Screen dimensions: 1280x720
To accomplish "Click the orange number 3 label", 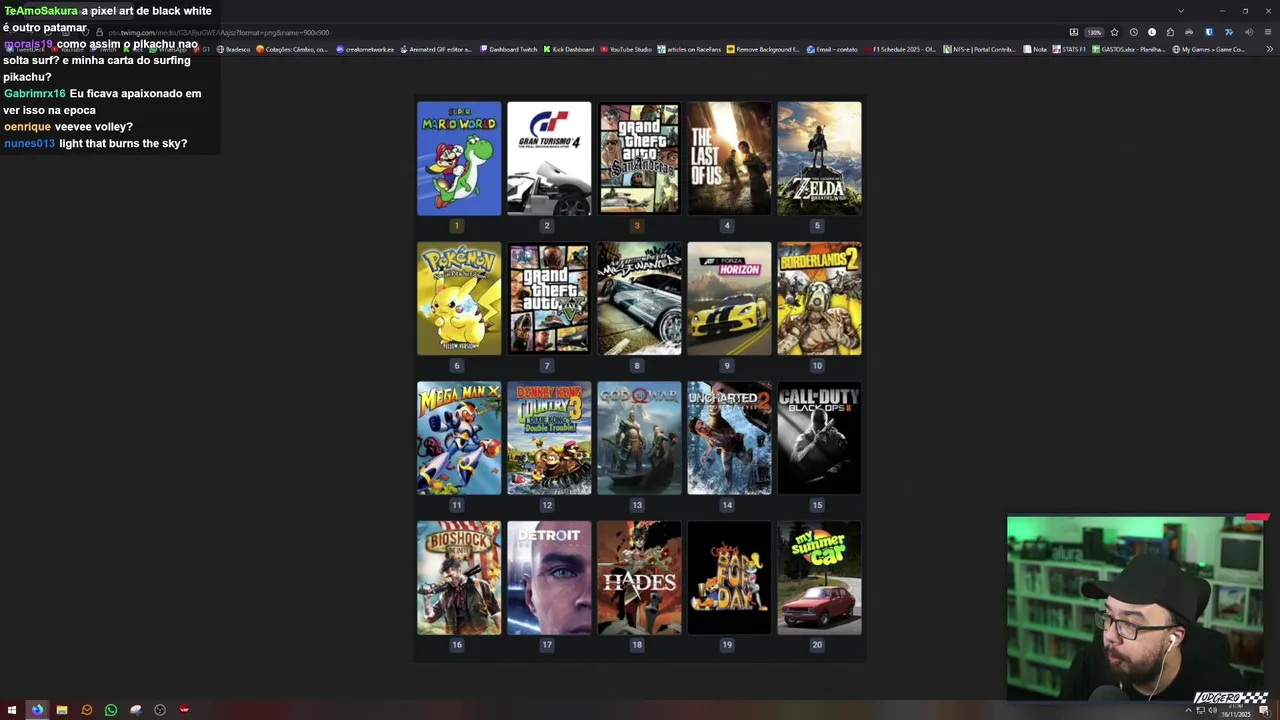I will coord(637,226).
